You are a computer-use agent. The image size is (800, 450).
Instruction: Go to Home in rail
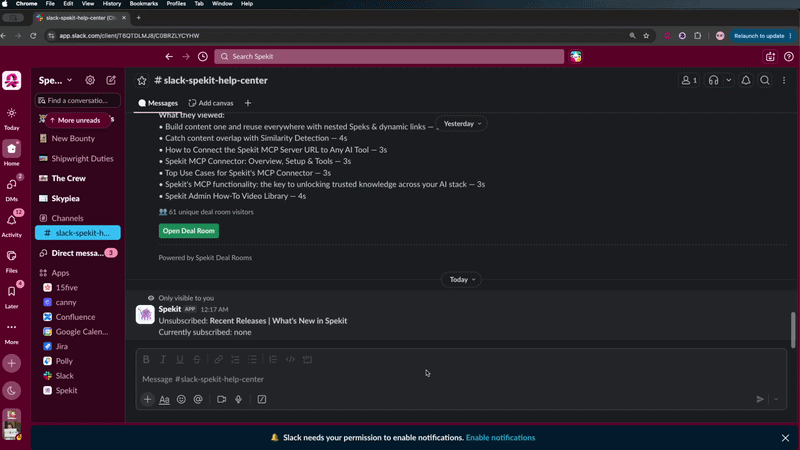pyautogui.click(x=11, y=154)
